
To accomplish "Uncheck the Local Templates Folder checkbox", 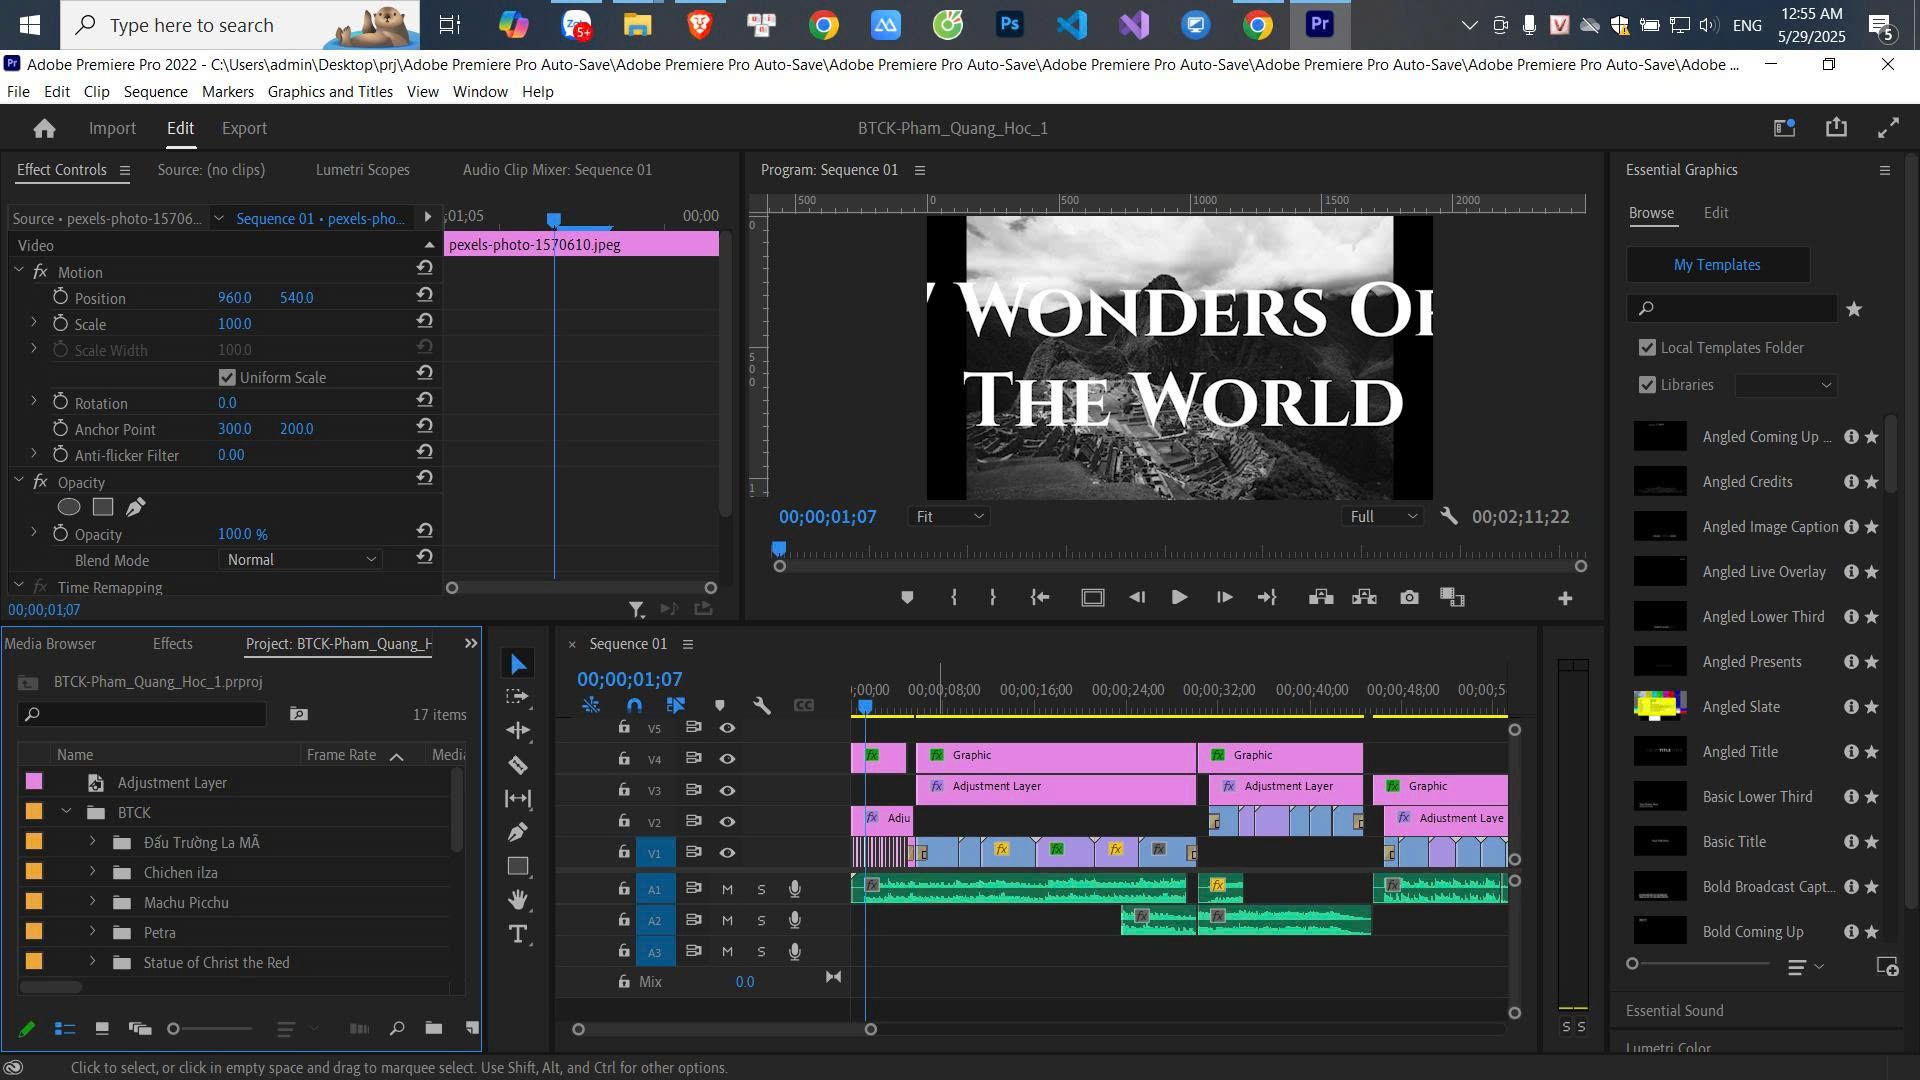I will [1647, 348].
